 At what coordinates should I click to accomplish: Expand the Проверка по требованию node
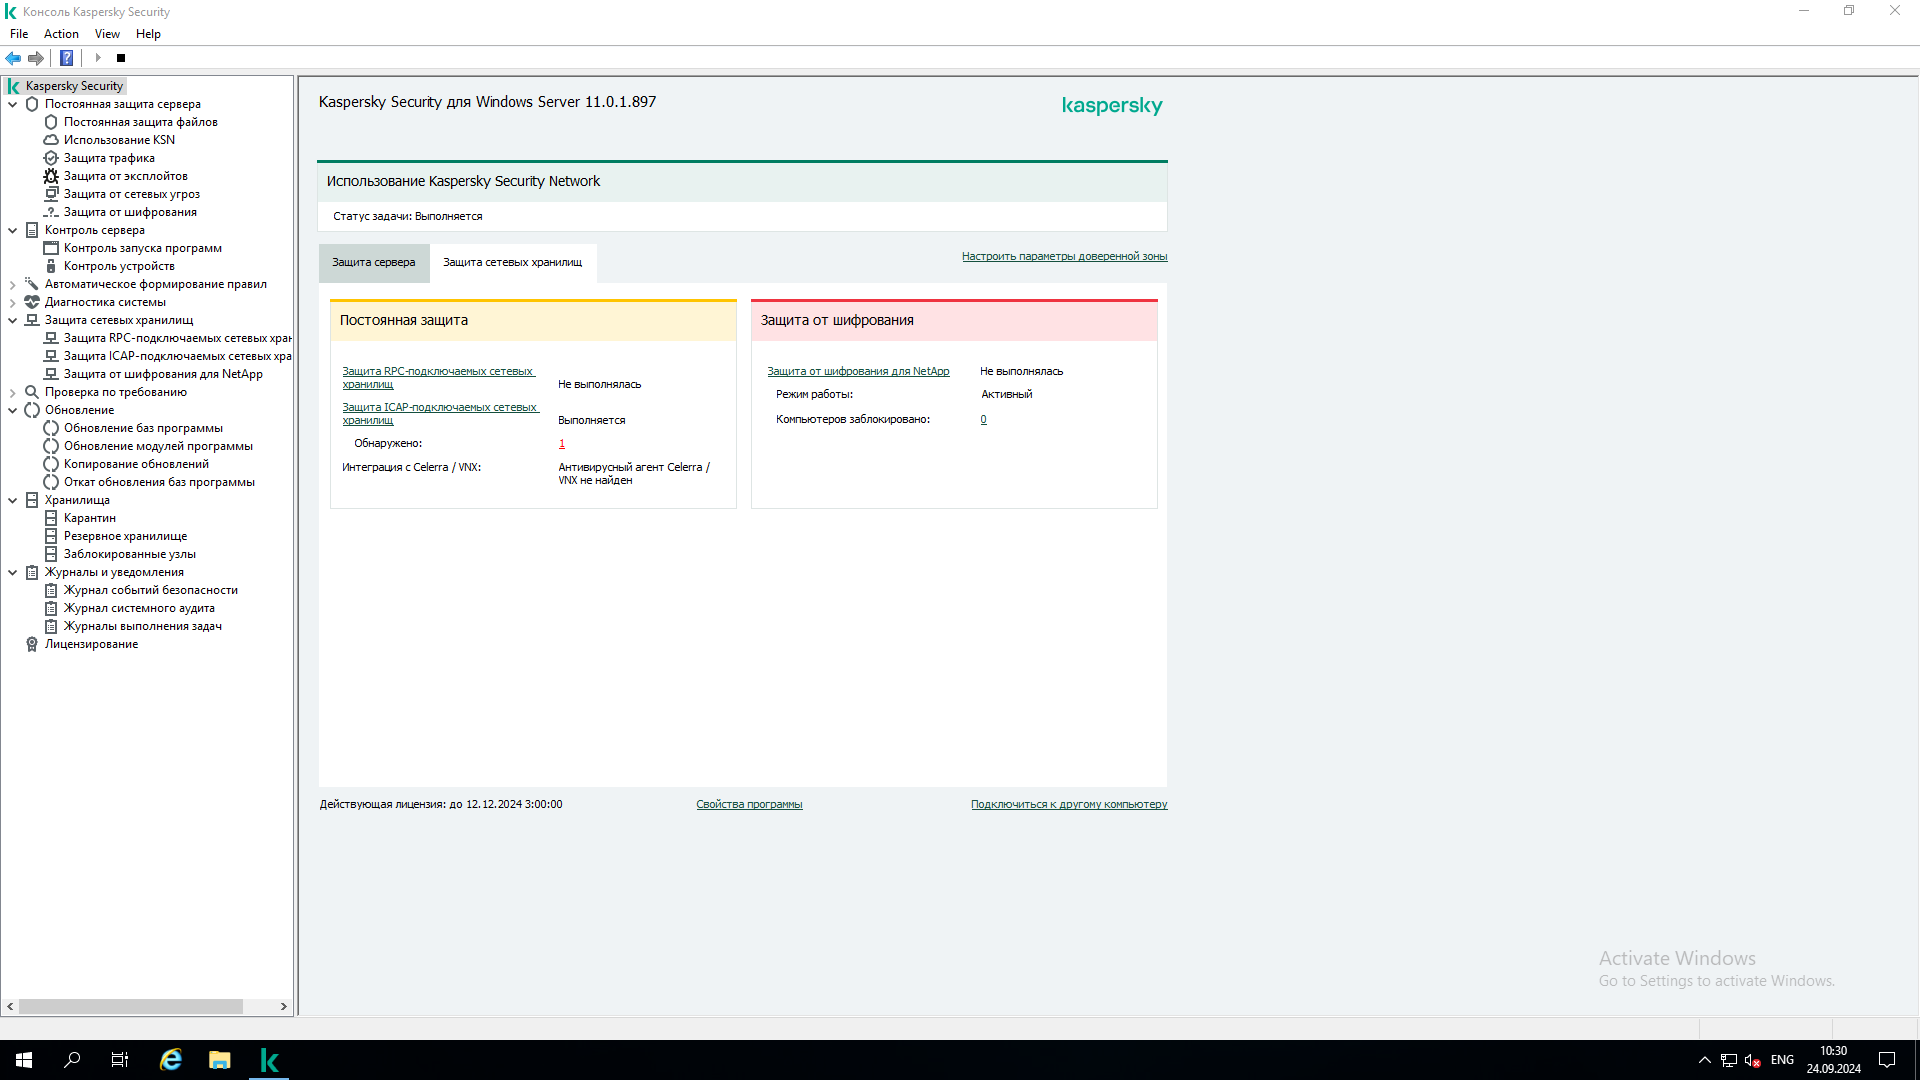(x=13, y=392)
